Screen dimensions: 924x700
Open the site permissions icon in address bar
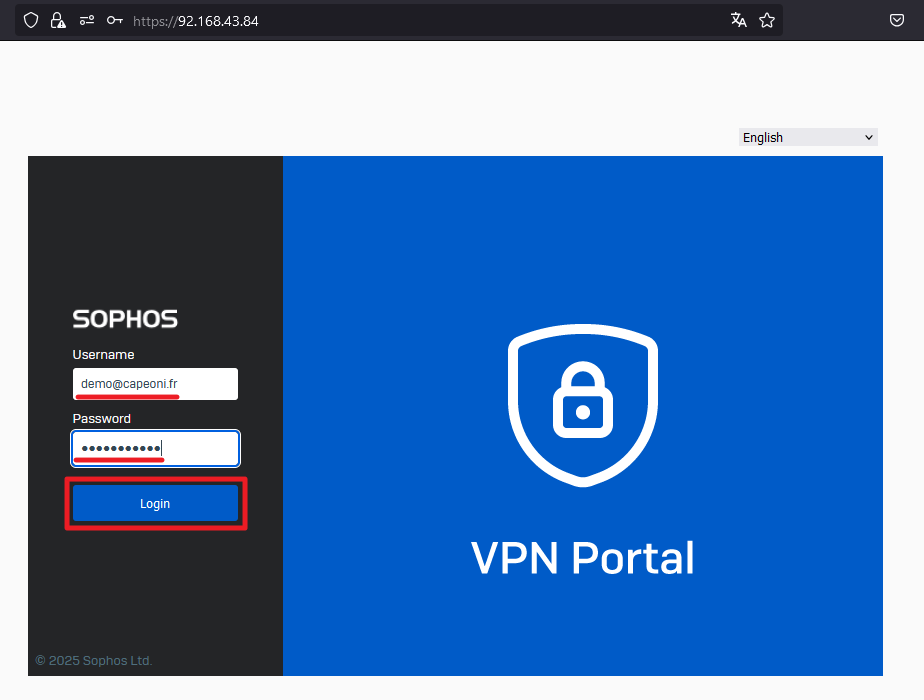87,21
